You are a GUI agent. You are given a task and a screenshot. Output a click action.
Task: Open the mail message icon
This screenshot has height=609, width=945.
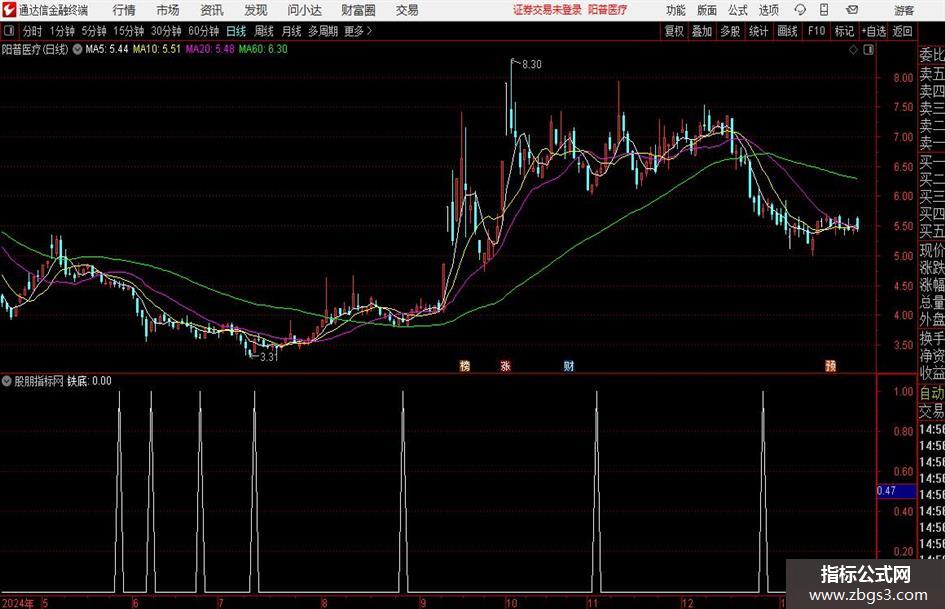tap(852, 10)
